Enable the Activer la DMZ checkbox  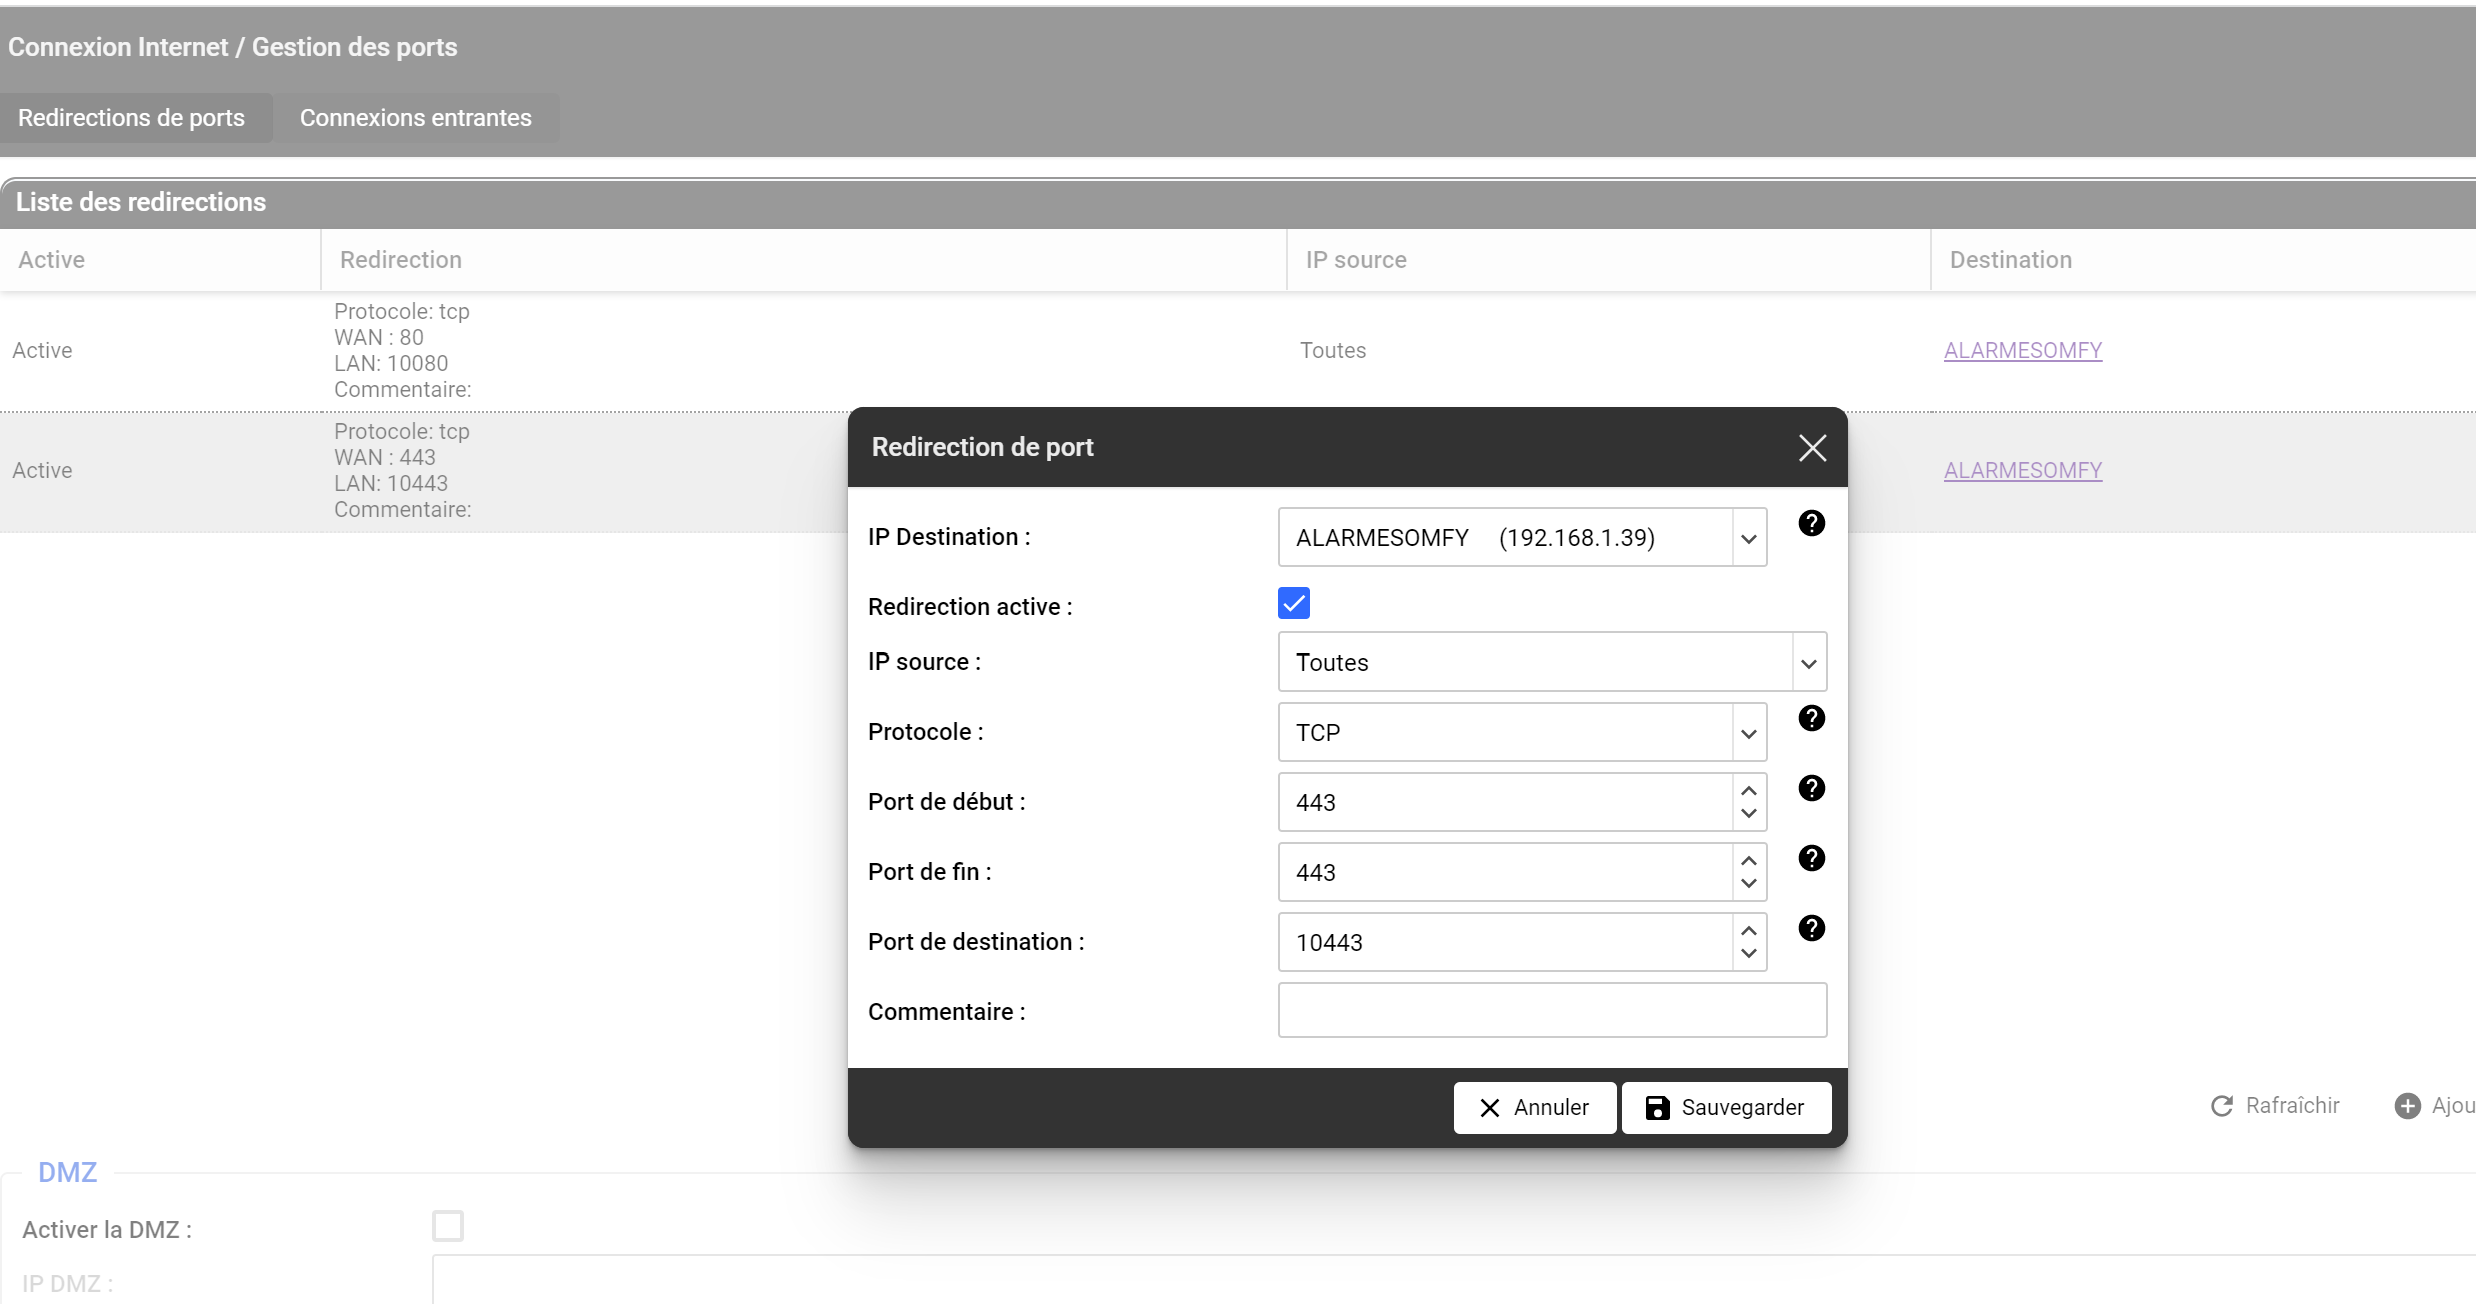[x=448, y=1226]
